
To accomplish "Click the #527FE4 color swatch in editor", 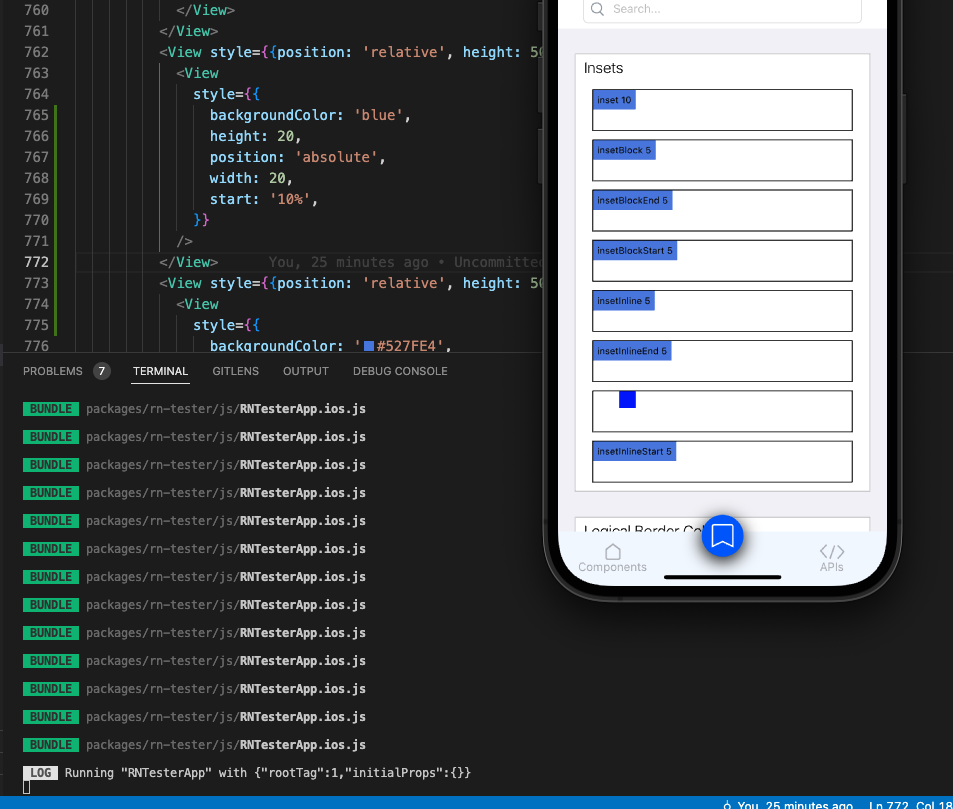I will click(x=368, y=346).
